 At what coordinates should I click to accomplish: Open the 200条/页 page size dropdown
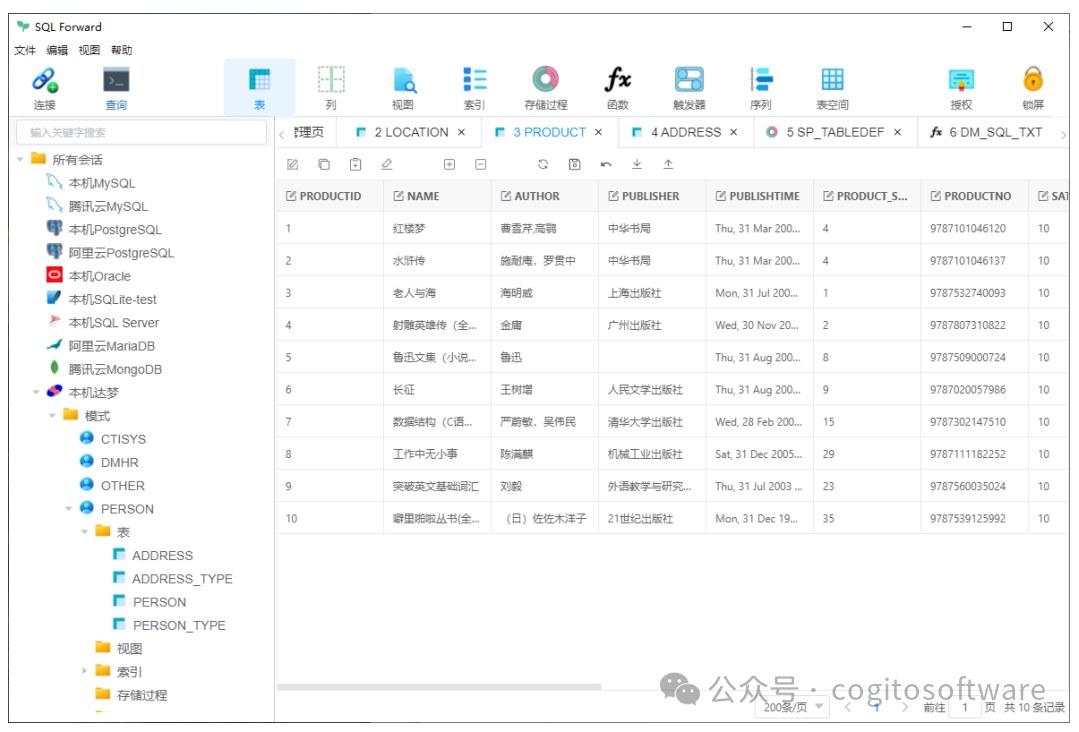coord(793,707)
